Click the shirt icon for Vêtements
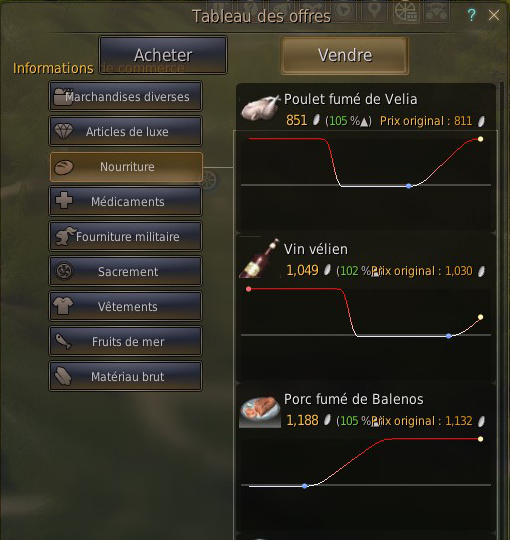 point(63,306)
